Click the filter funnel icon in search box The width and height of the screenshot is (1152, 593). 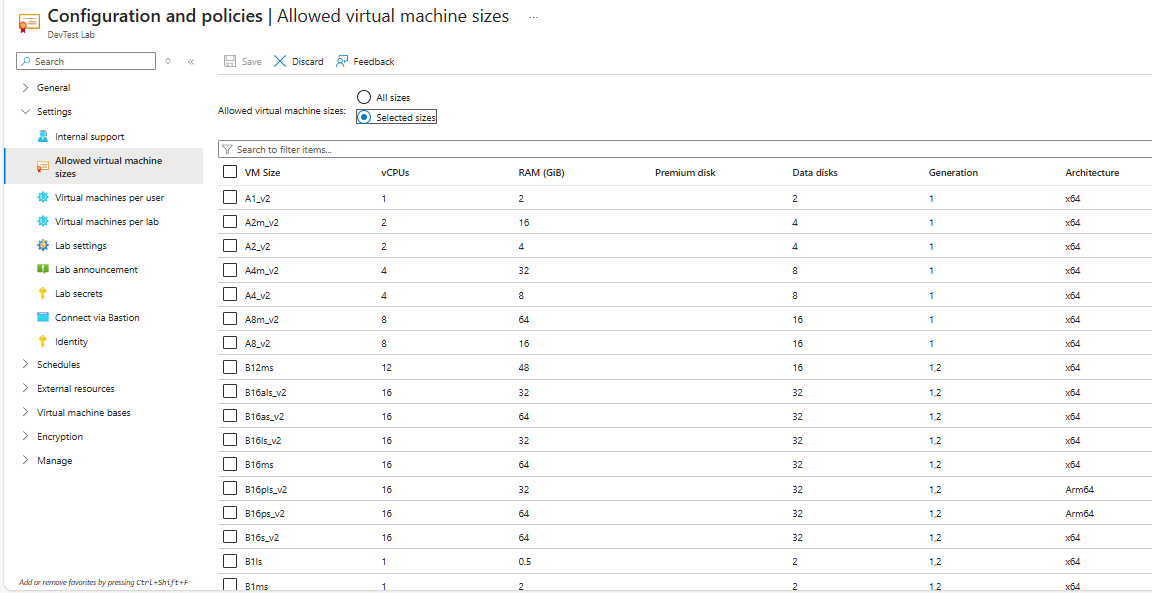tap(227, 149)
